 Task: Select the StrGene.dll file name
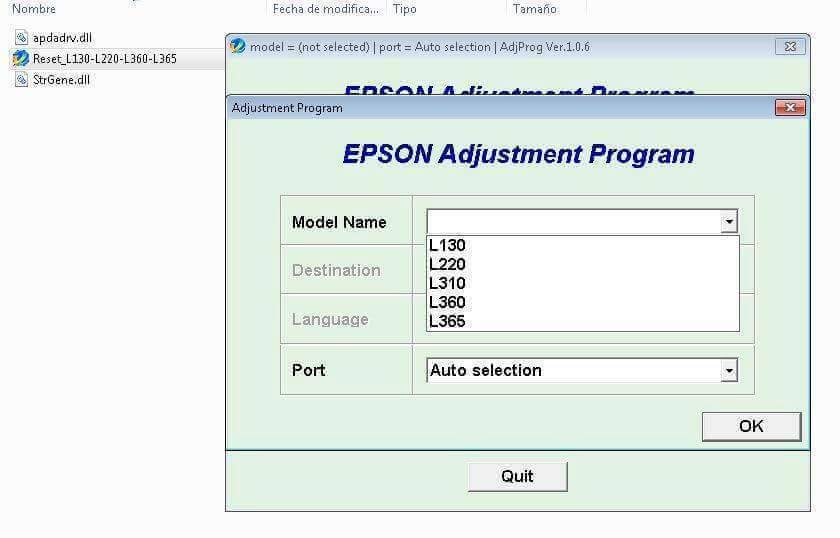(61, 80)
